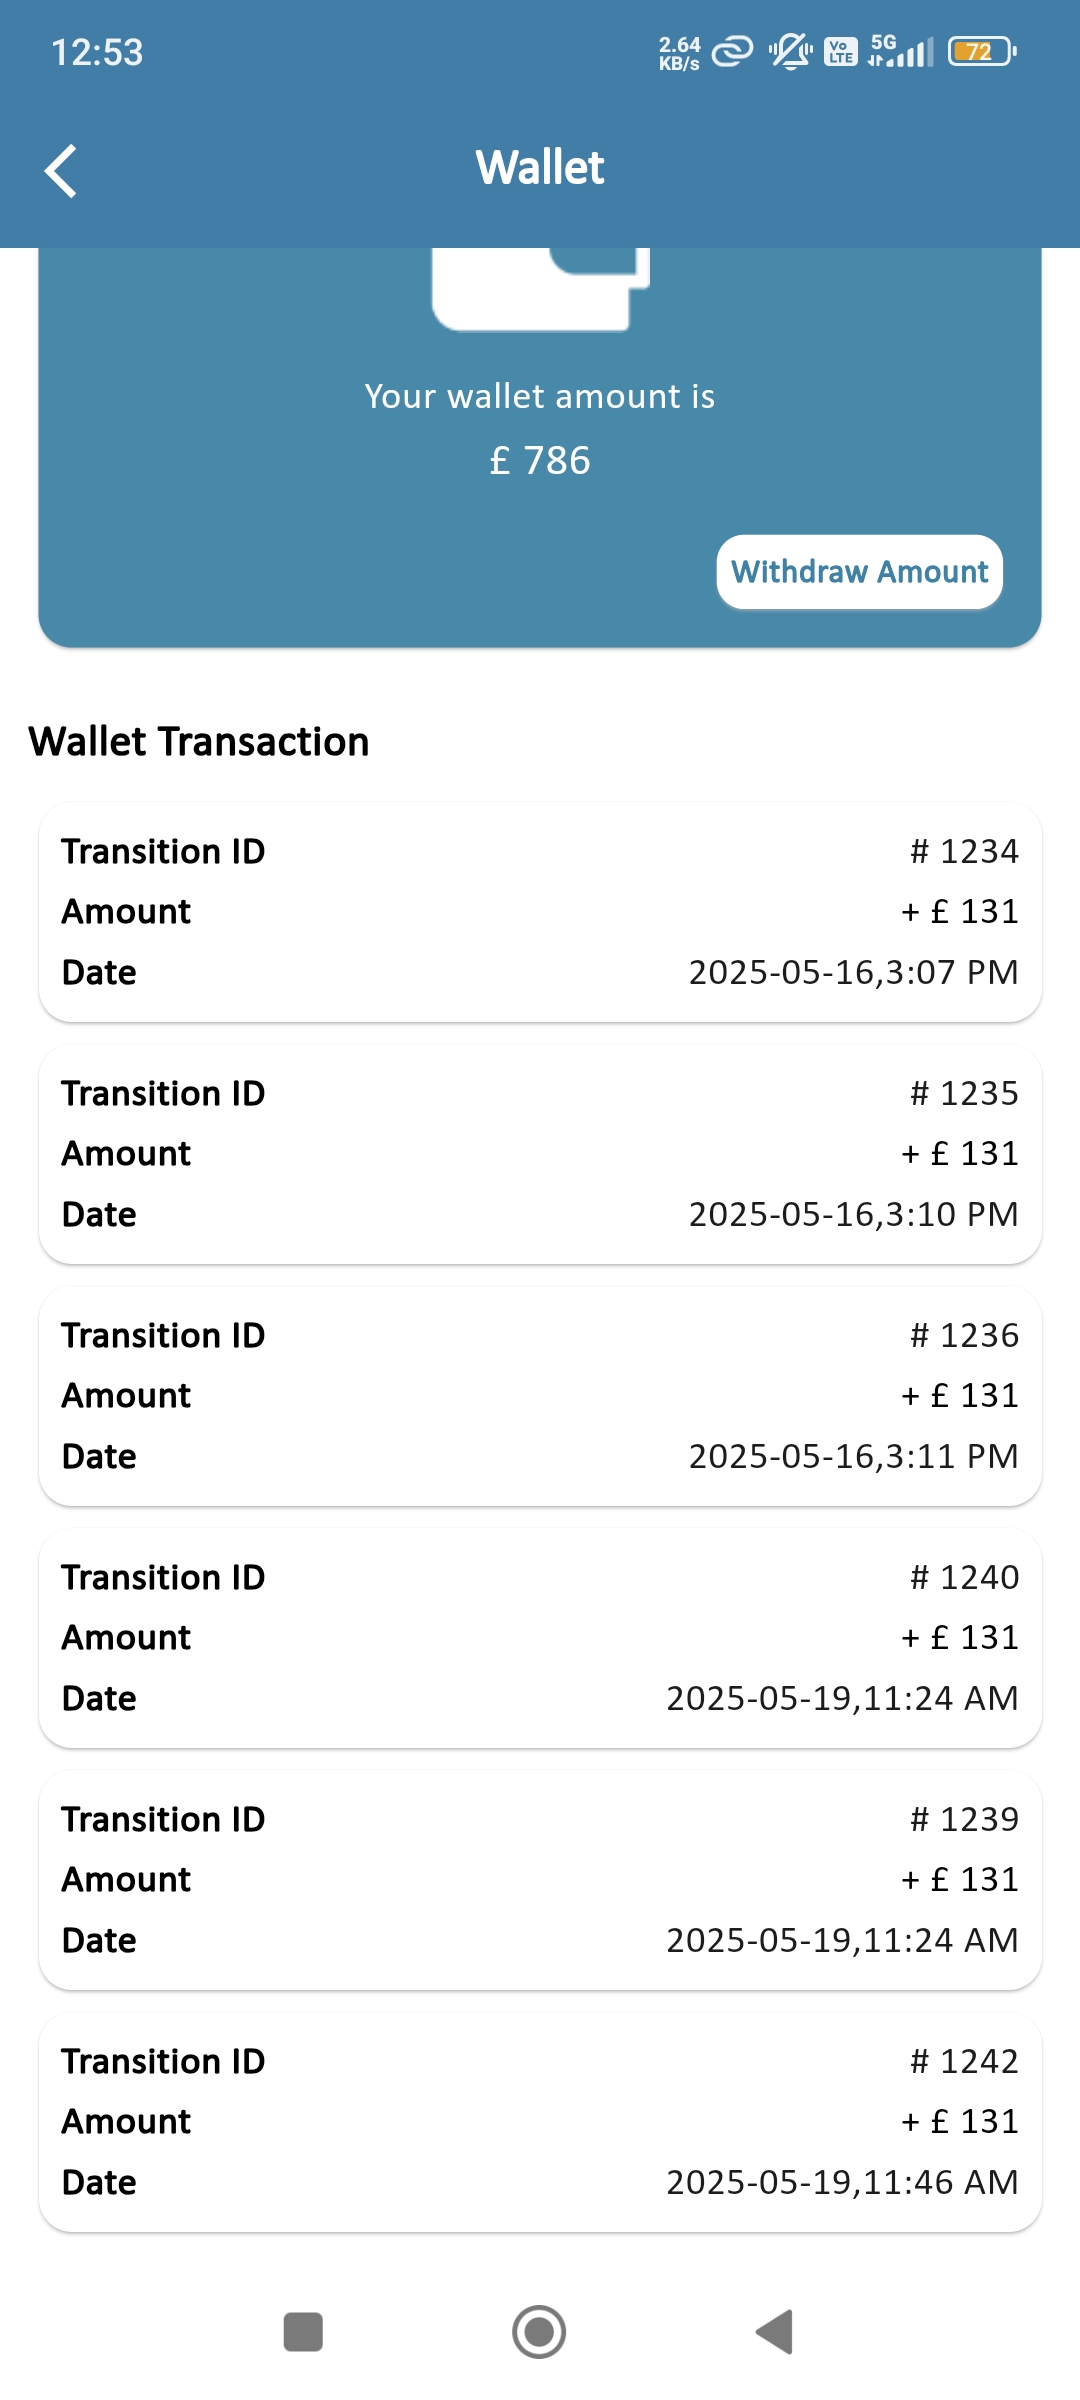View transaction # 1242 details
This screenshot has width=1080, height=2400.
pyautogui.click(x=540, y=2122)
